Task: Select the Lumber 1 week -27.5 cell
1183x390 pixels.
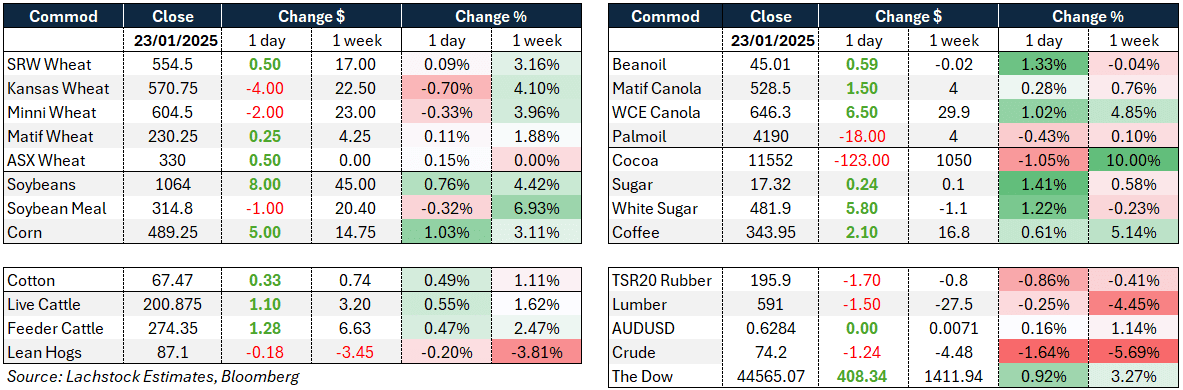Action: [x=955, y=305]
